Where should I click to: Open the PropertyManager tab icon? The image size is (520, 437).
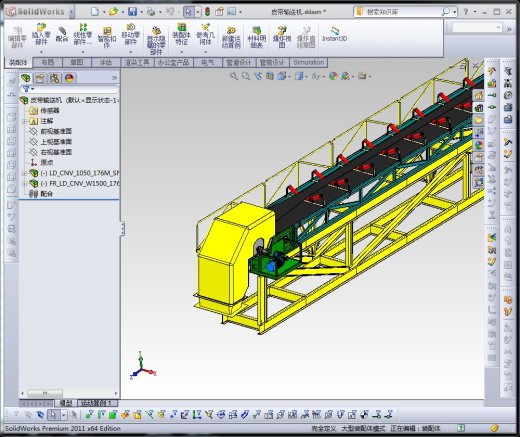click(x=40, y=78)
